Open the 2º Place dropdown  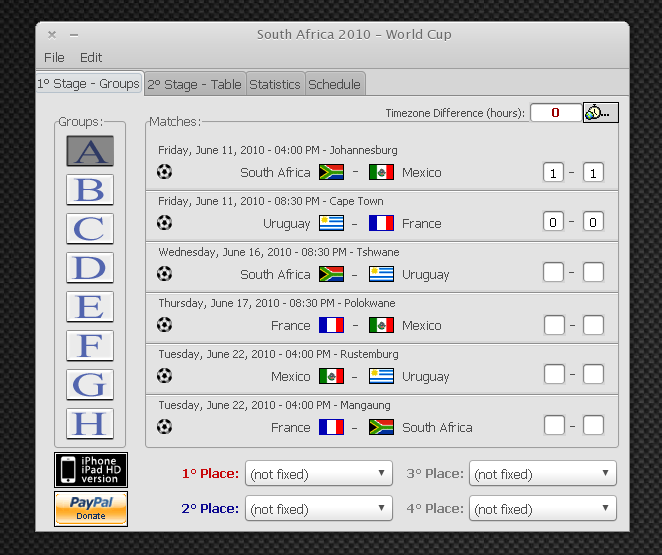pyautogui.click(x=319, y=508)
